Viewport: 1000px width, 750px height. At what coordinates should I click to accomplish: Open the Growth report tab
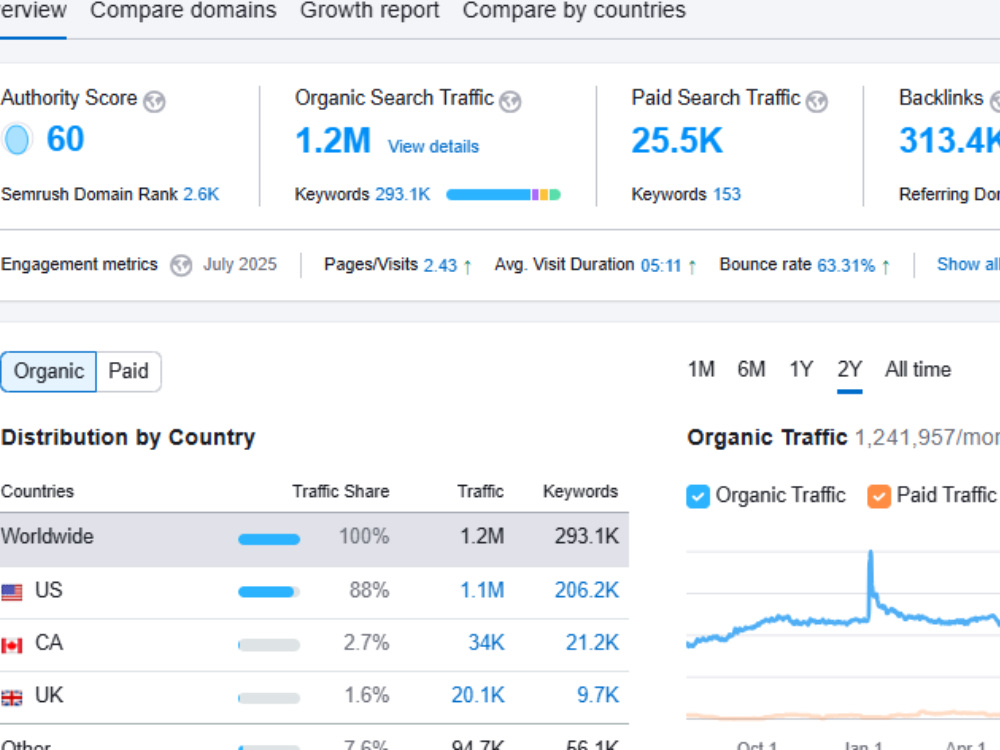click(x=369, y=10)
